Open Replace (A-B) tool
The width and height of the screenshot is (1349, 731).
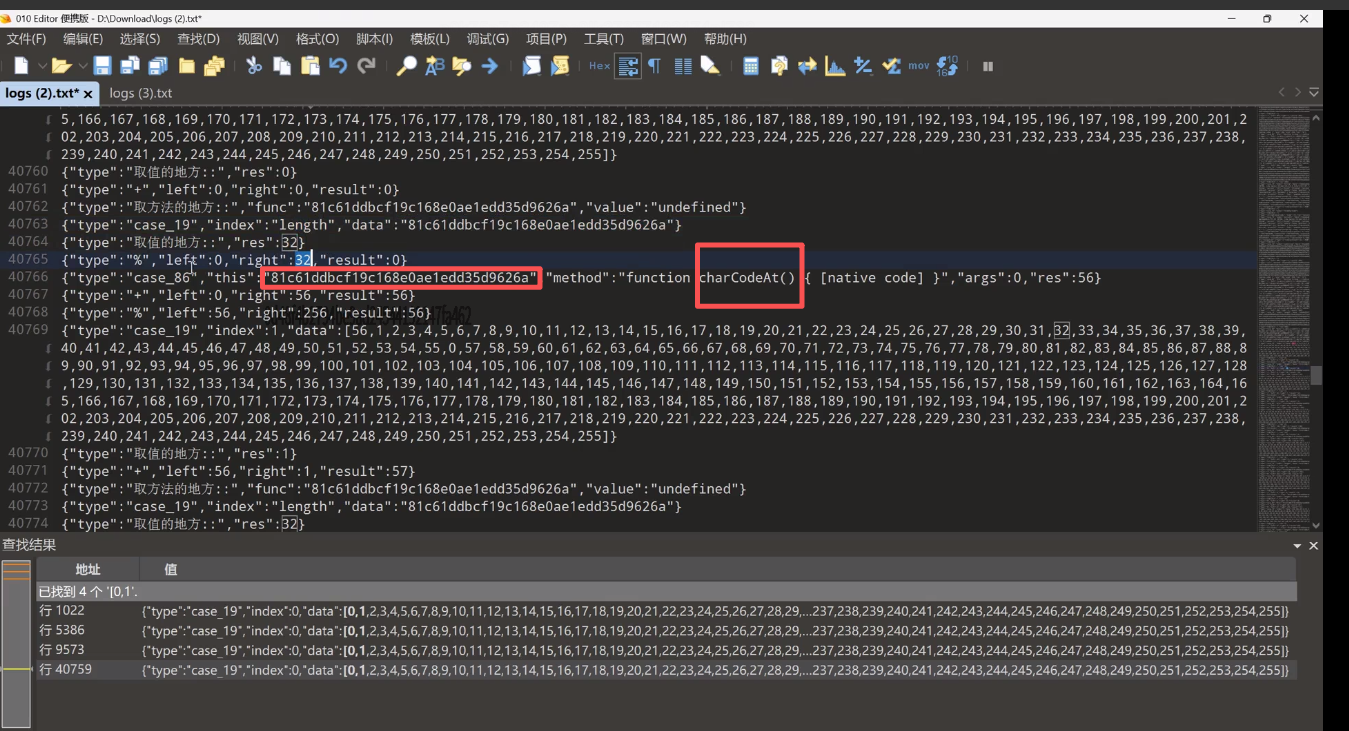(434, 66)
